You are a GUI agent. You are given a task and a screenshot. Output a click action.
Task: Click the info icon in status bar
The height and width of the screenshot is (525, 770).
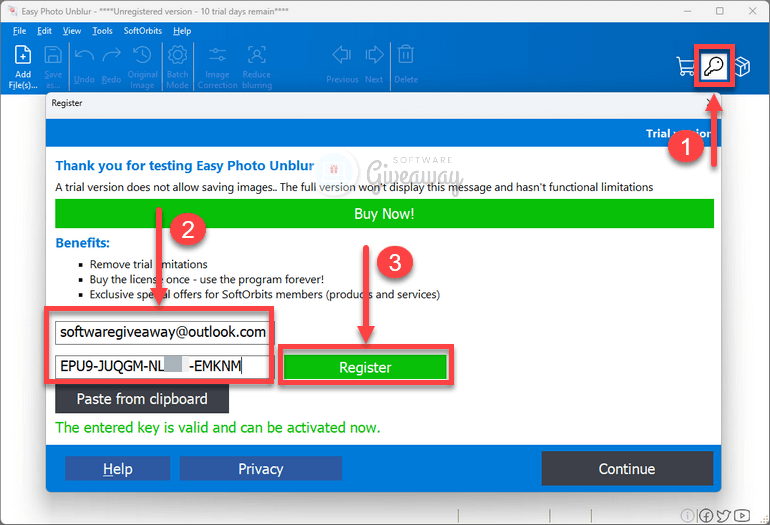click(x=688, y=515)
